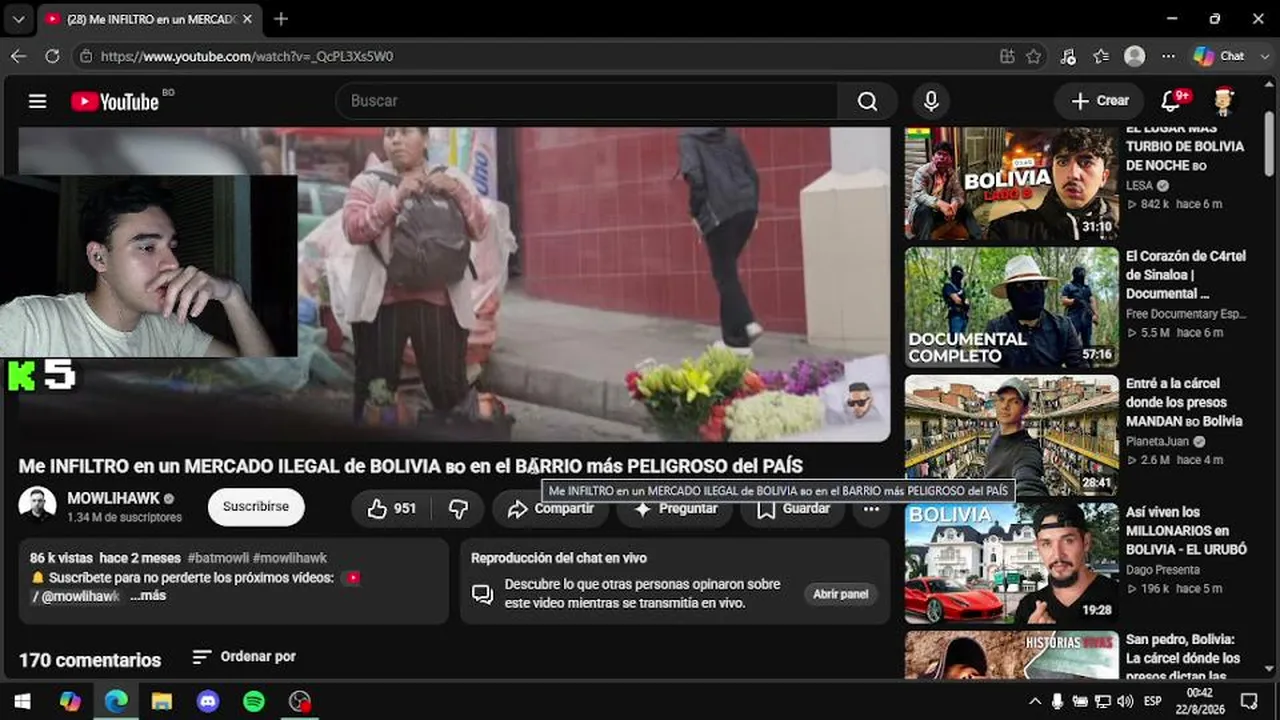Viewport: 1280px width, 720px height.
Task: Open the YouTube account avatar menu
Action: pos(1223,101)
